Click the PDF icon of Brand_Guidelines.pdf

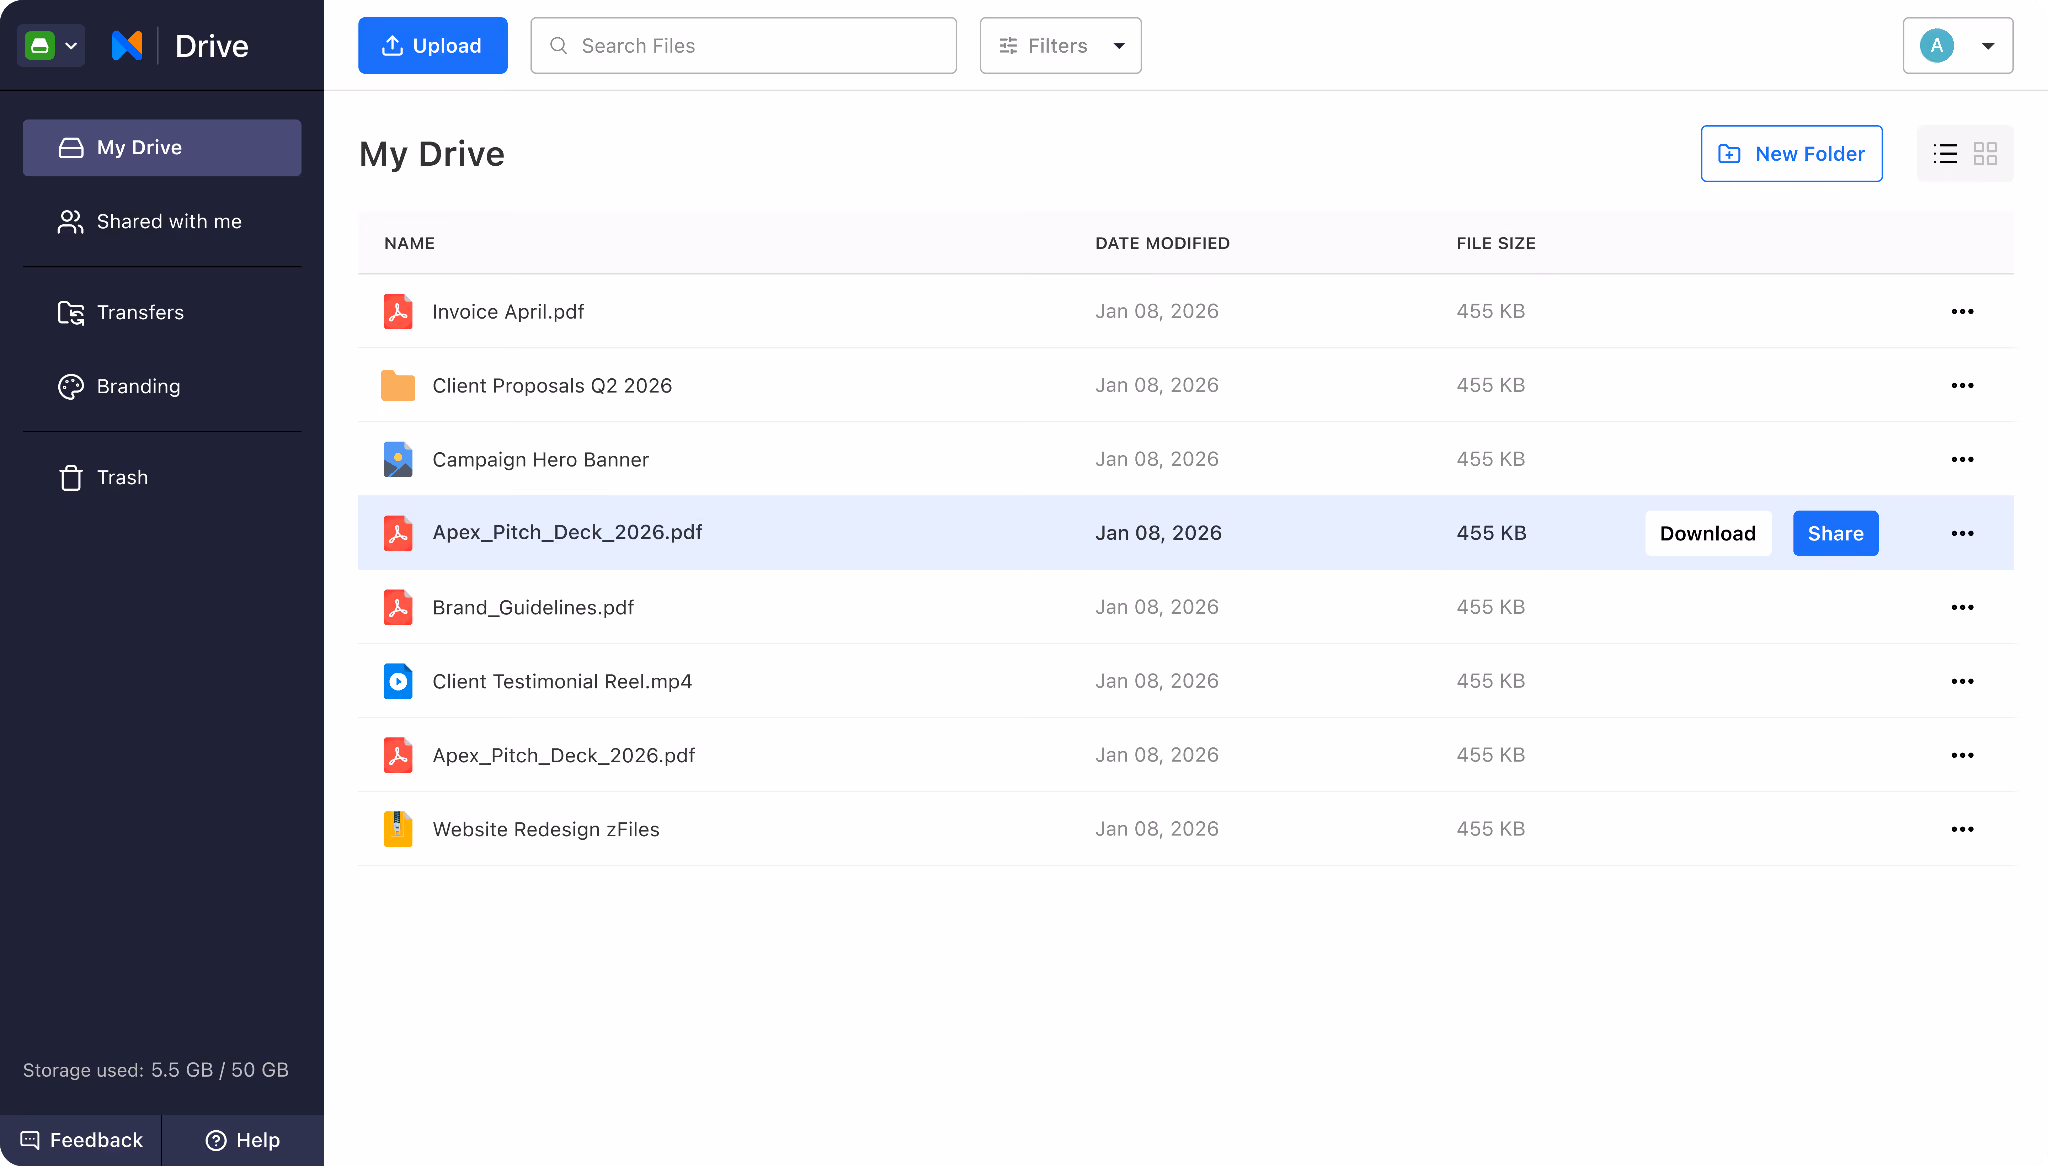pos(398,608)
